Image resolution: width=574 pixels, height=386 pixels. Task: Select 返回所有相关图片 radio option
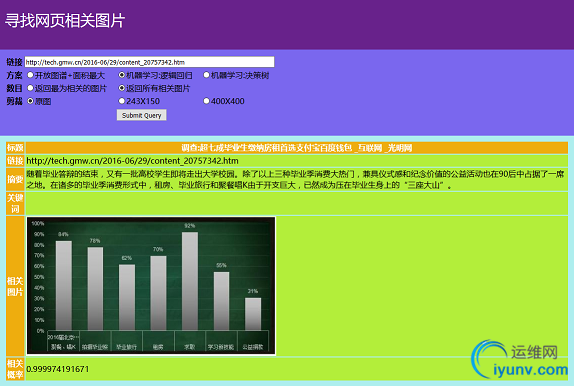click(122, 88)
